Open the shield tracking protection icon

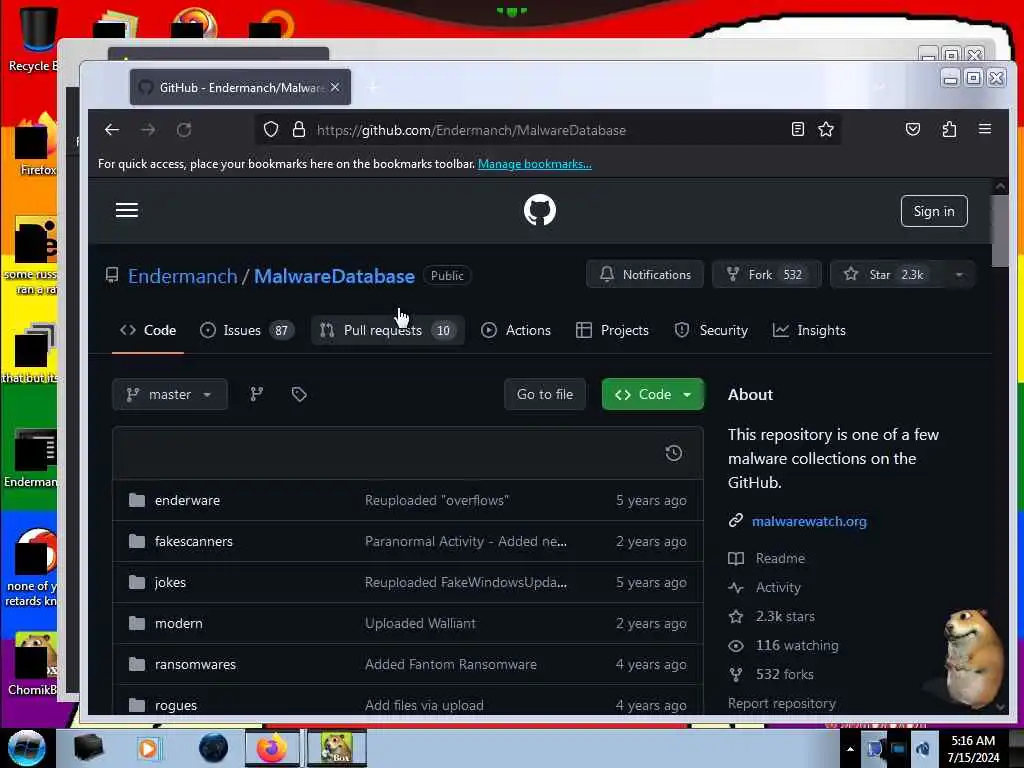pyautogui.click(x=271, y=129)
